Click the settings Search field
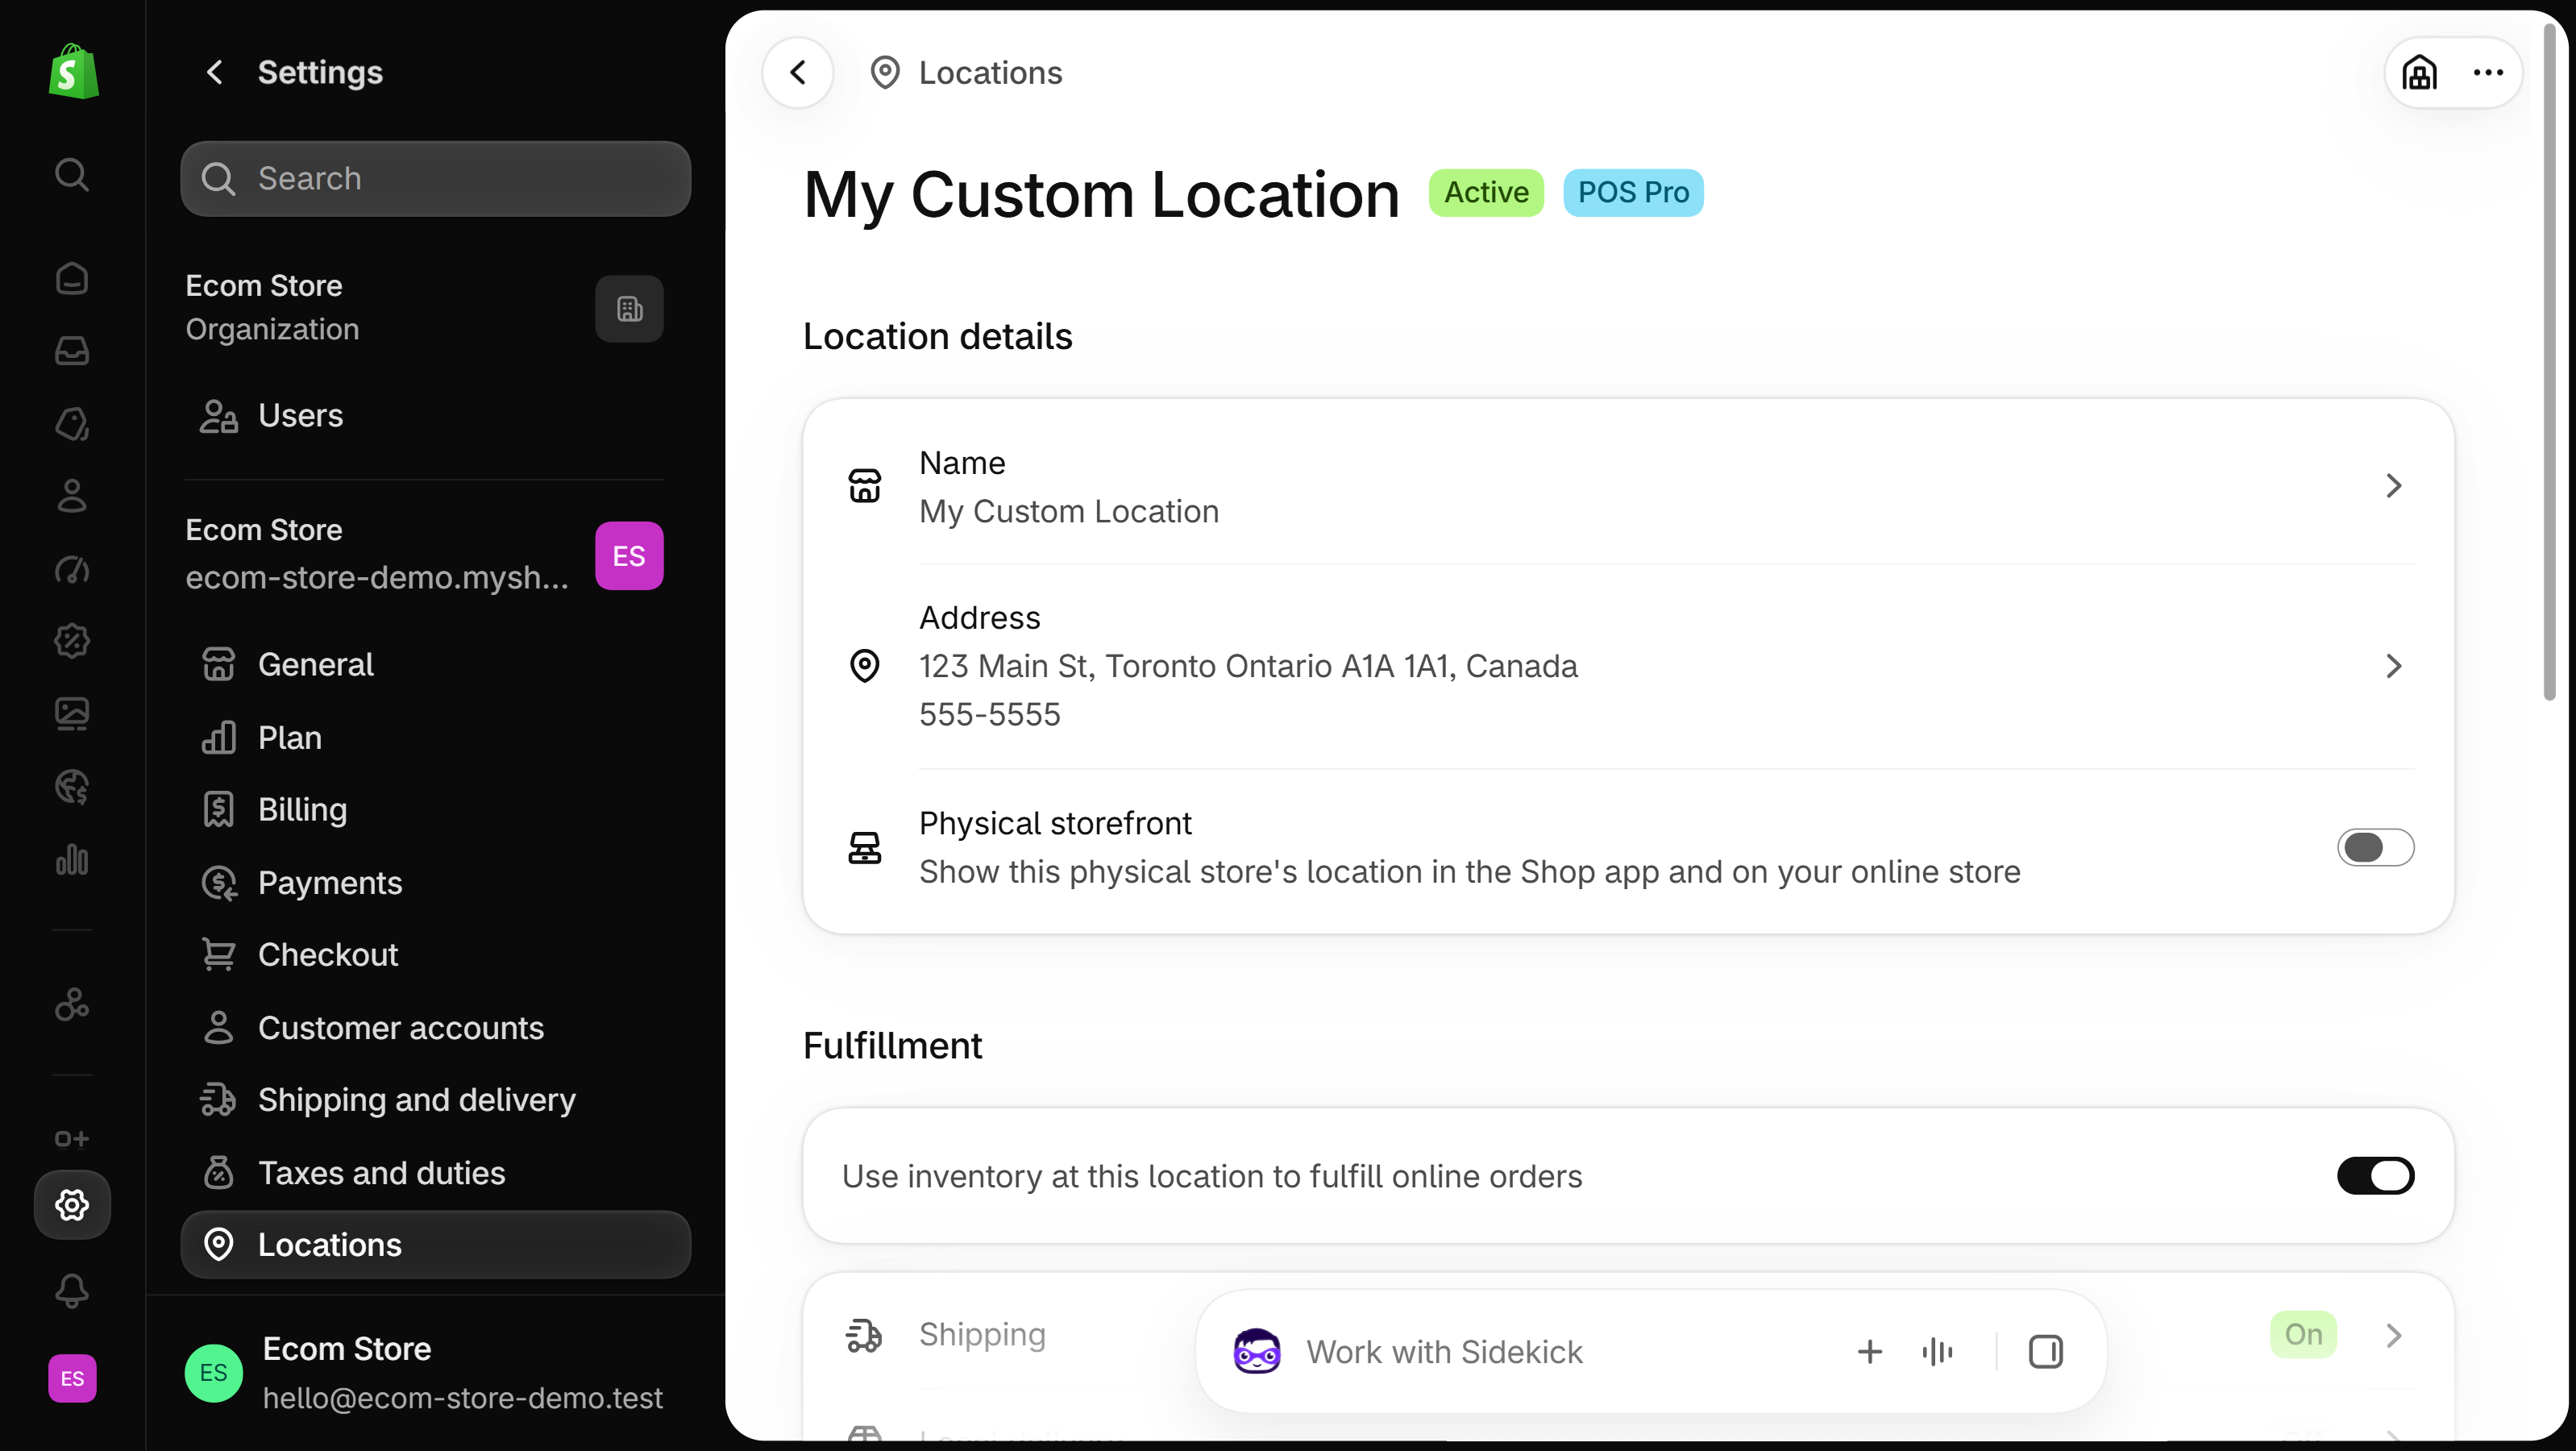Image resolution: width=2576 pixels, height=1451 pixels. (x=435, y=178)
